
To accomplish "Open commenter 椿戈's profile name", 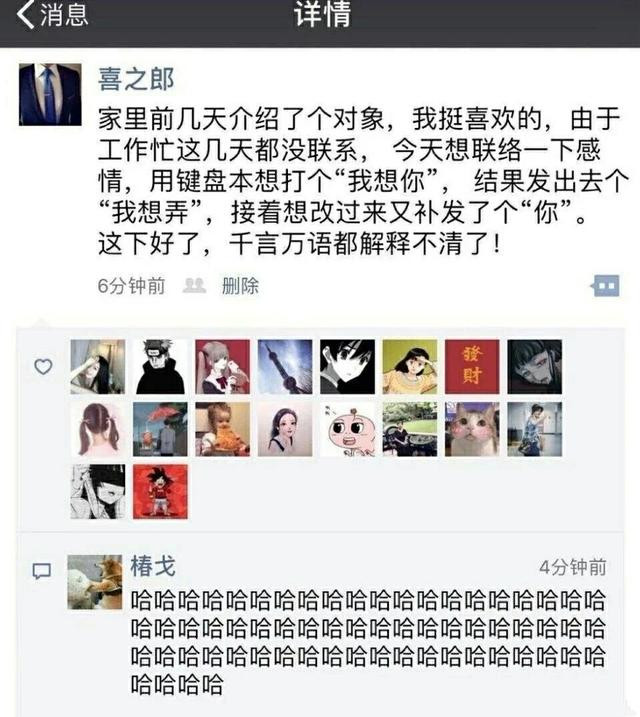I will pos(153,567).
